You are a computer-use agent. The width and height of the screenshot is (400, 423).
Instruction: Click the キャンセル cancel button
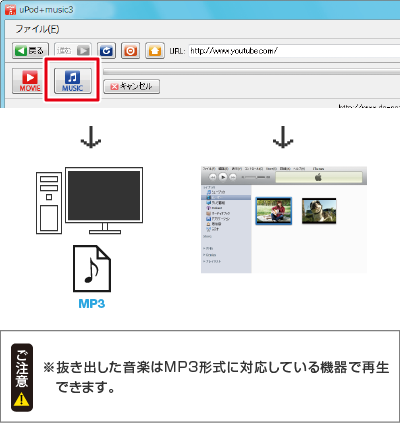coord(132,87)
